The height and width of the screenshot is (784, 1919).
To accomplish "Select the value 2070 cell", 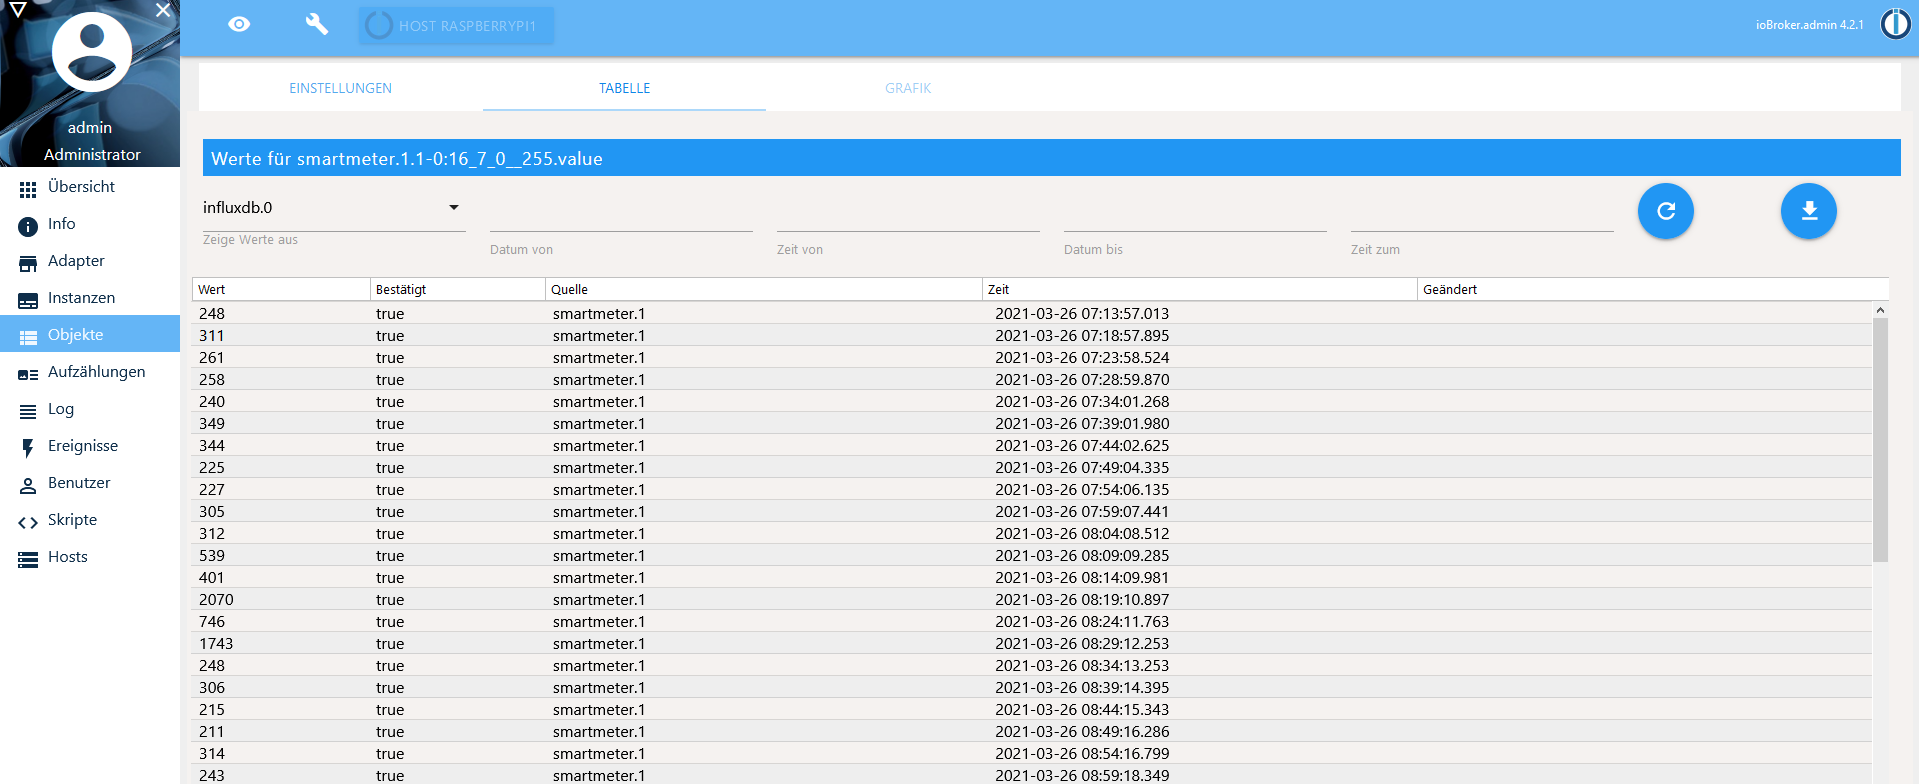I will pyautogui.click(x=216, y=599).
